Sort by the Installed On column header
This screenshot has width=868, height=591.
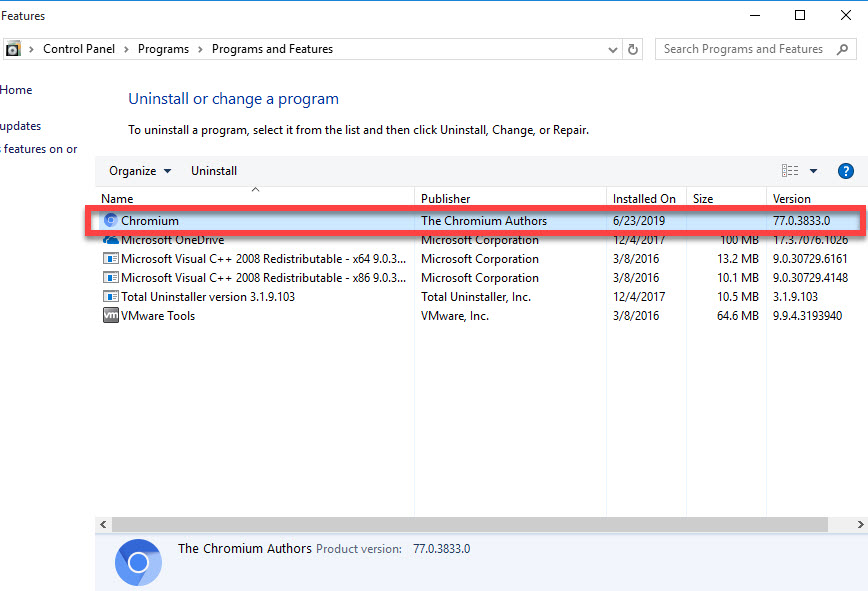[644, 199]
